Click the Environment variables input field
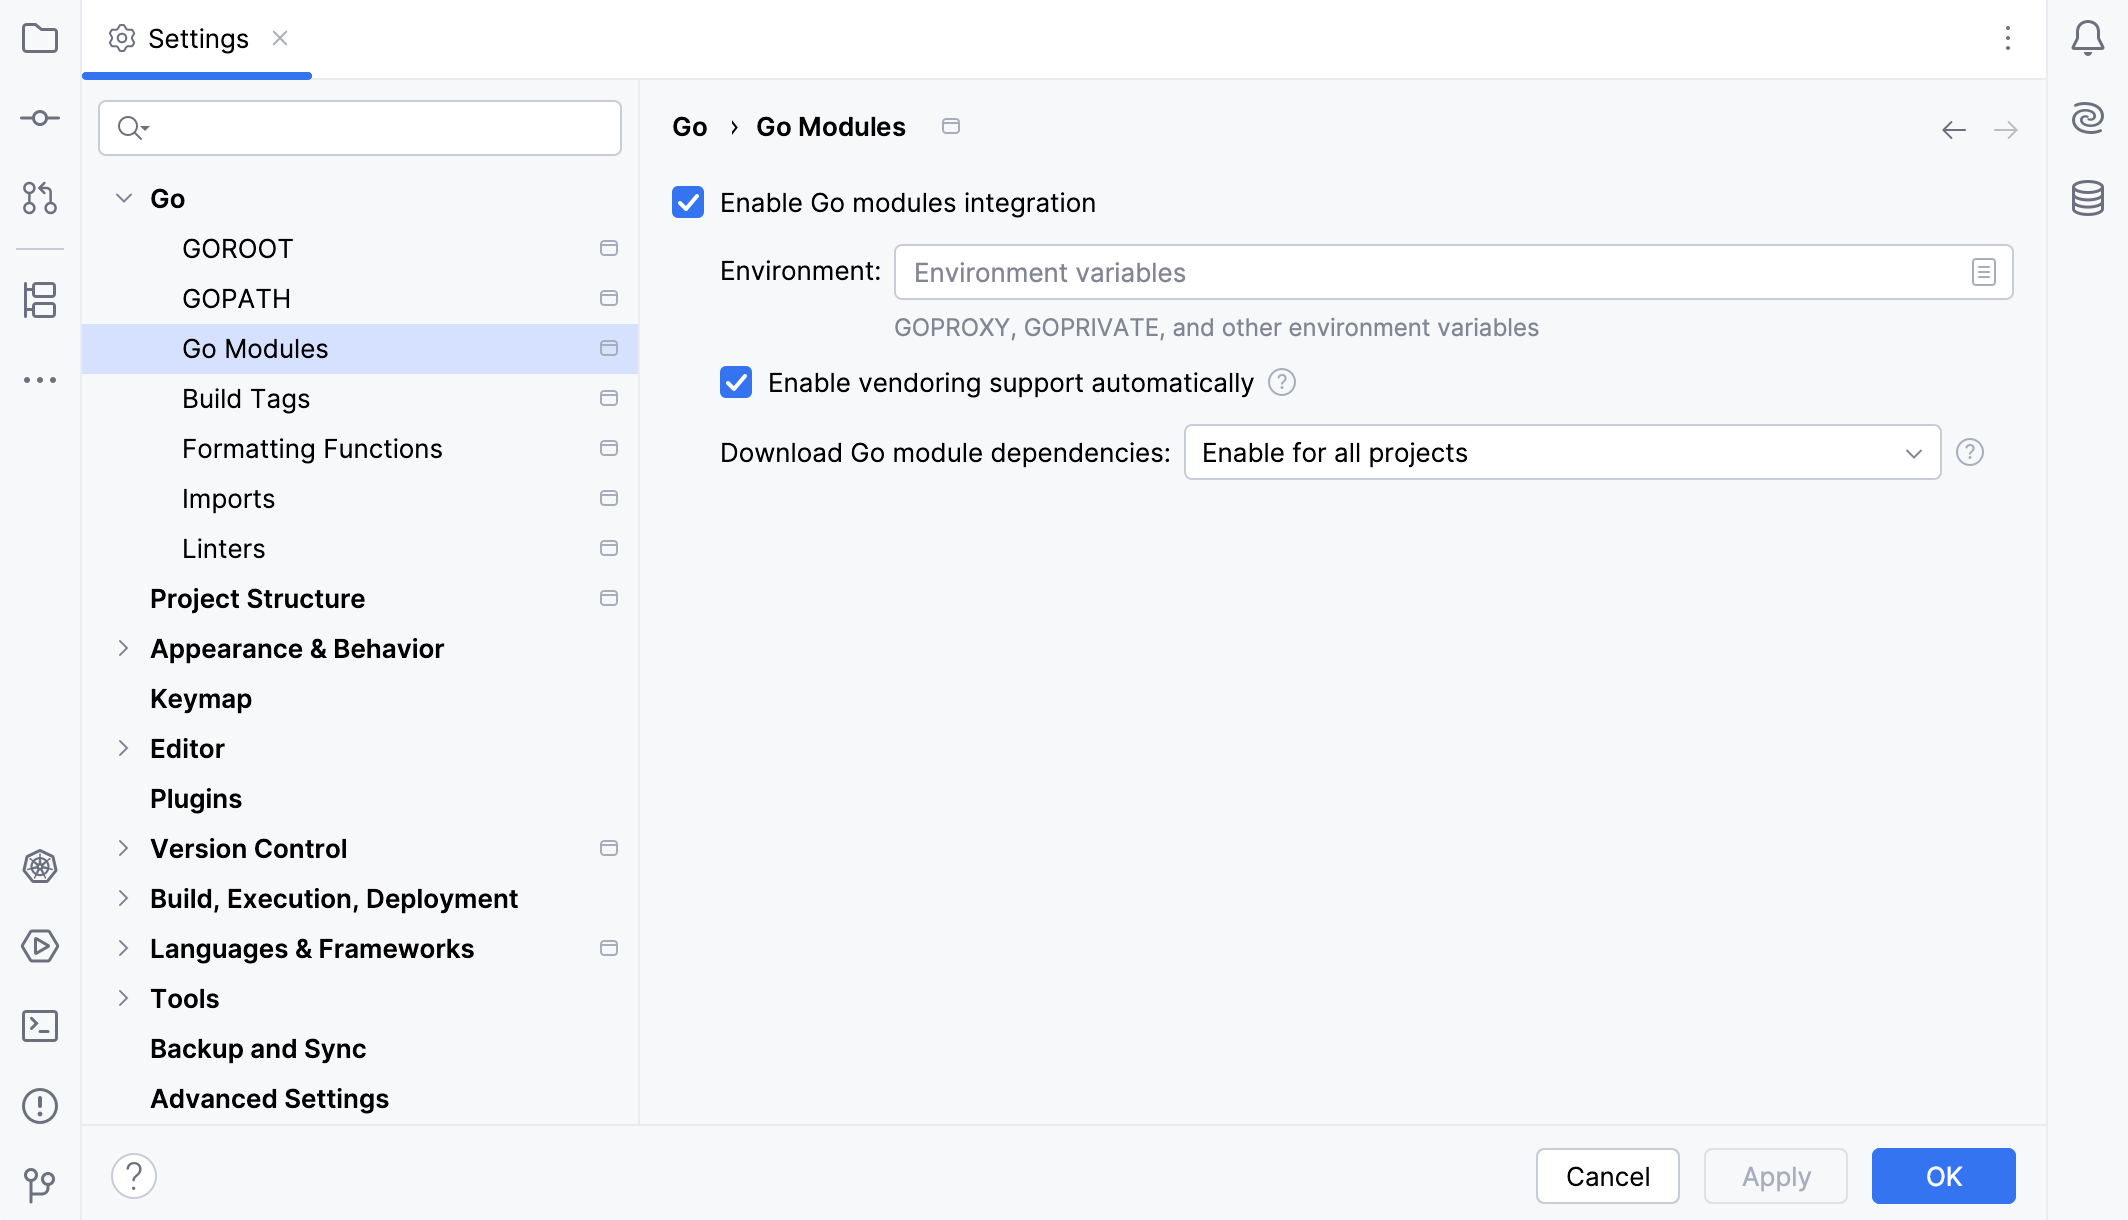This screenshot has height=1220, width=2128. (1400, 271)
